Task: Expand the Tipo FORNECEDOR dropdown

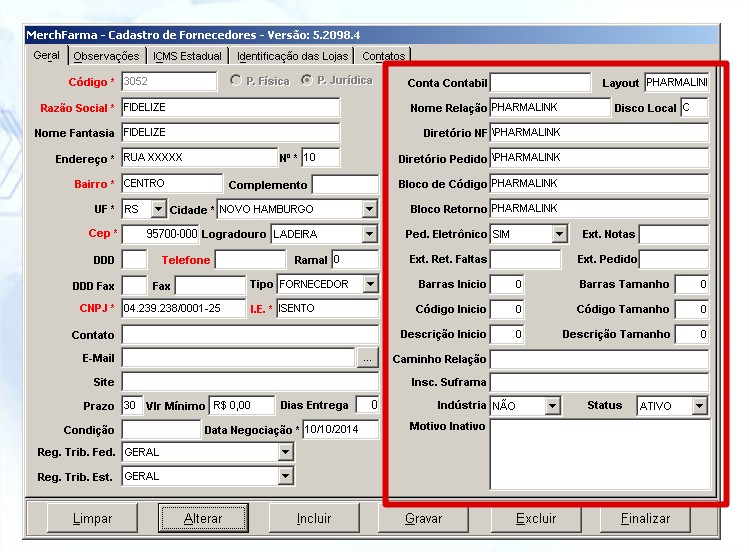Action: click(x=370, y=284)
